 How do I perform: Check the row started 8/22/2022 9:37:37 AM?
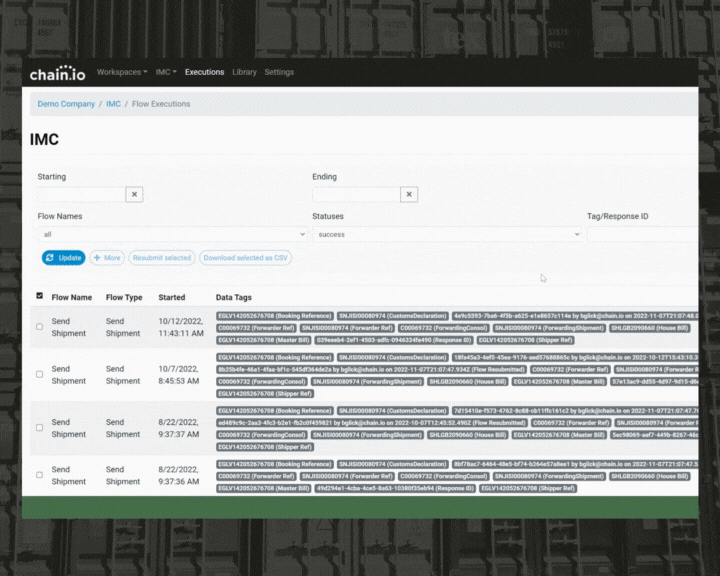pos(39,428)
